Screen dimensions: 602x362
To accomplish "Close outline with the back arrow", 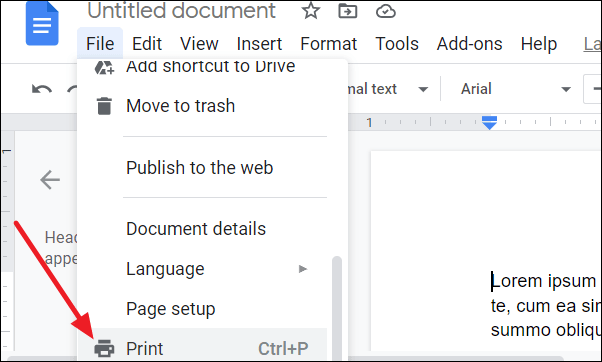I will (50, 180).
